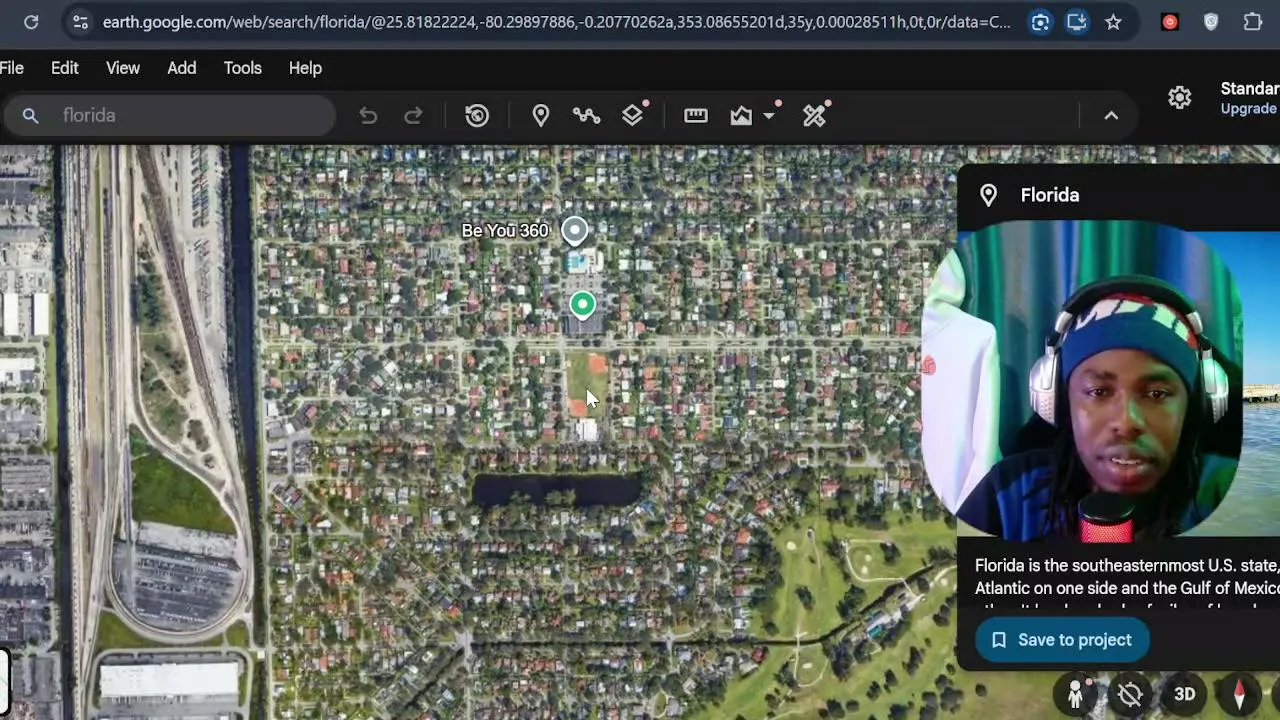The height and width of the screenshot is (720, 1280).
Task: Open Google Earth settings gear
Action: (1180, 97)
